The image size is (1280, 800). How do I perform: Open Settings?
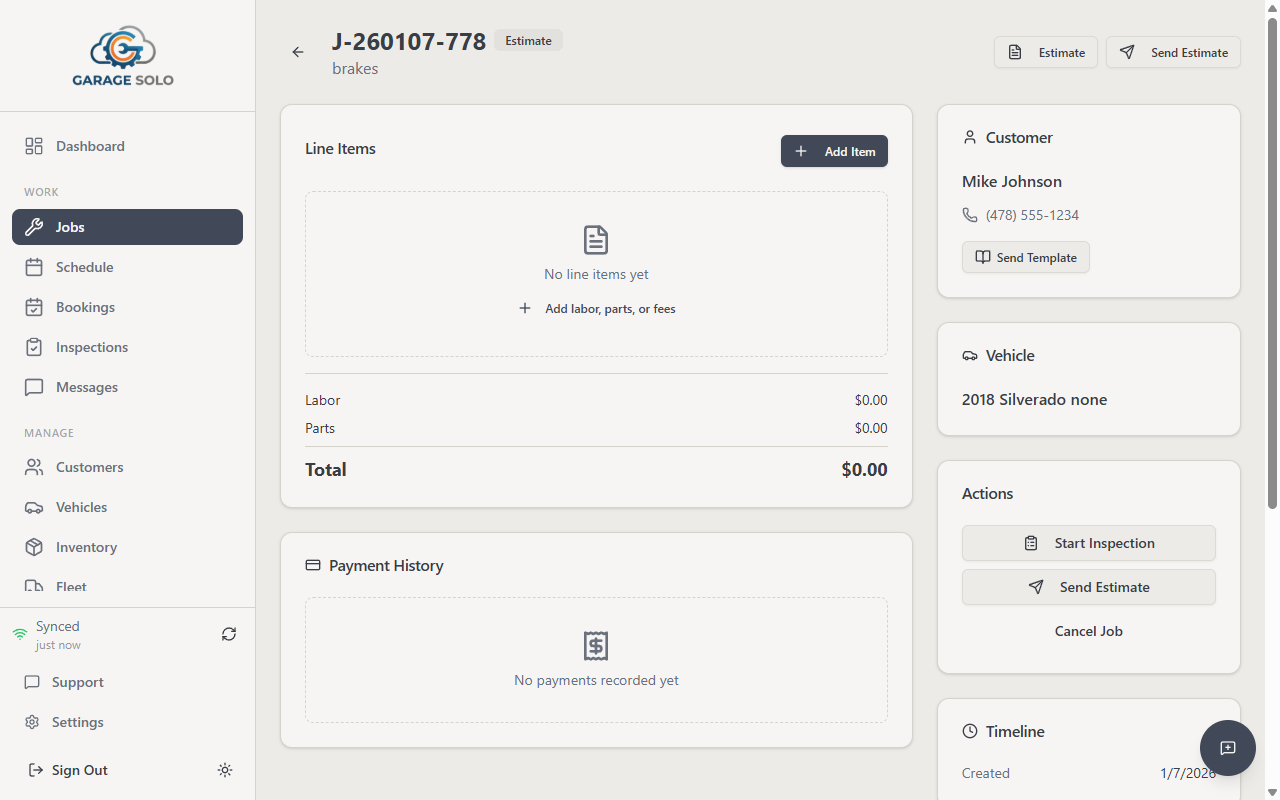pyautogui.click(x=127, y=722)
